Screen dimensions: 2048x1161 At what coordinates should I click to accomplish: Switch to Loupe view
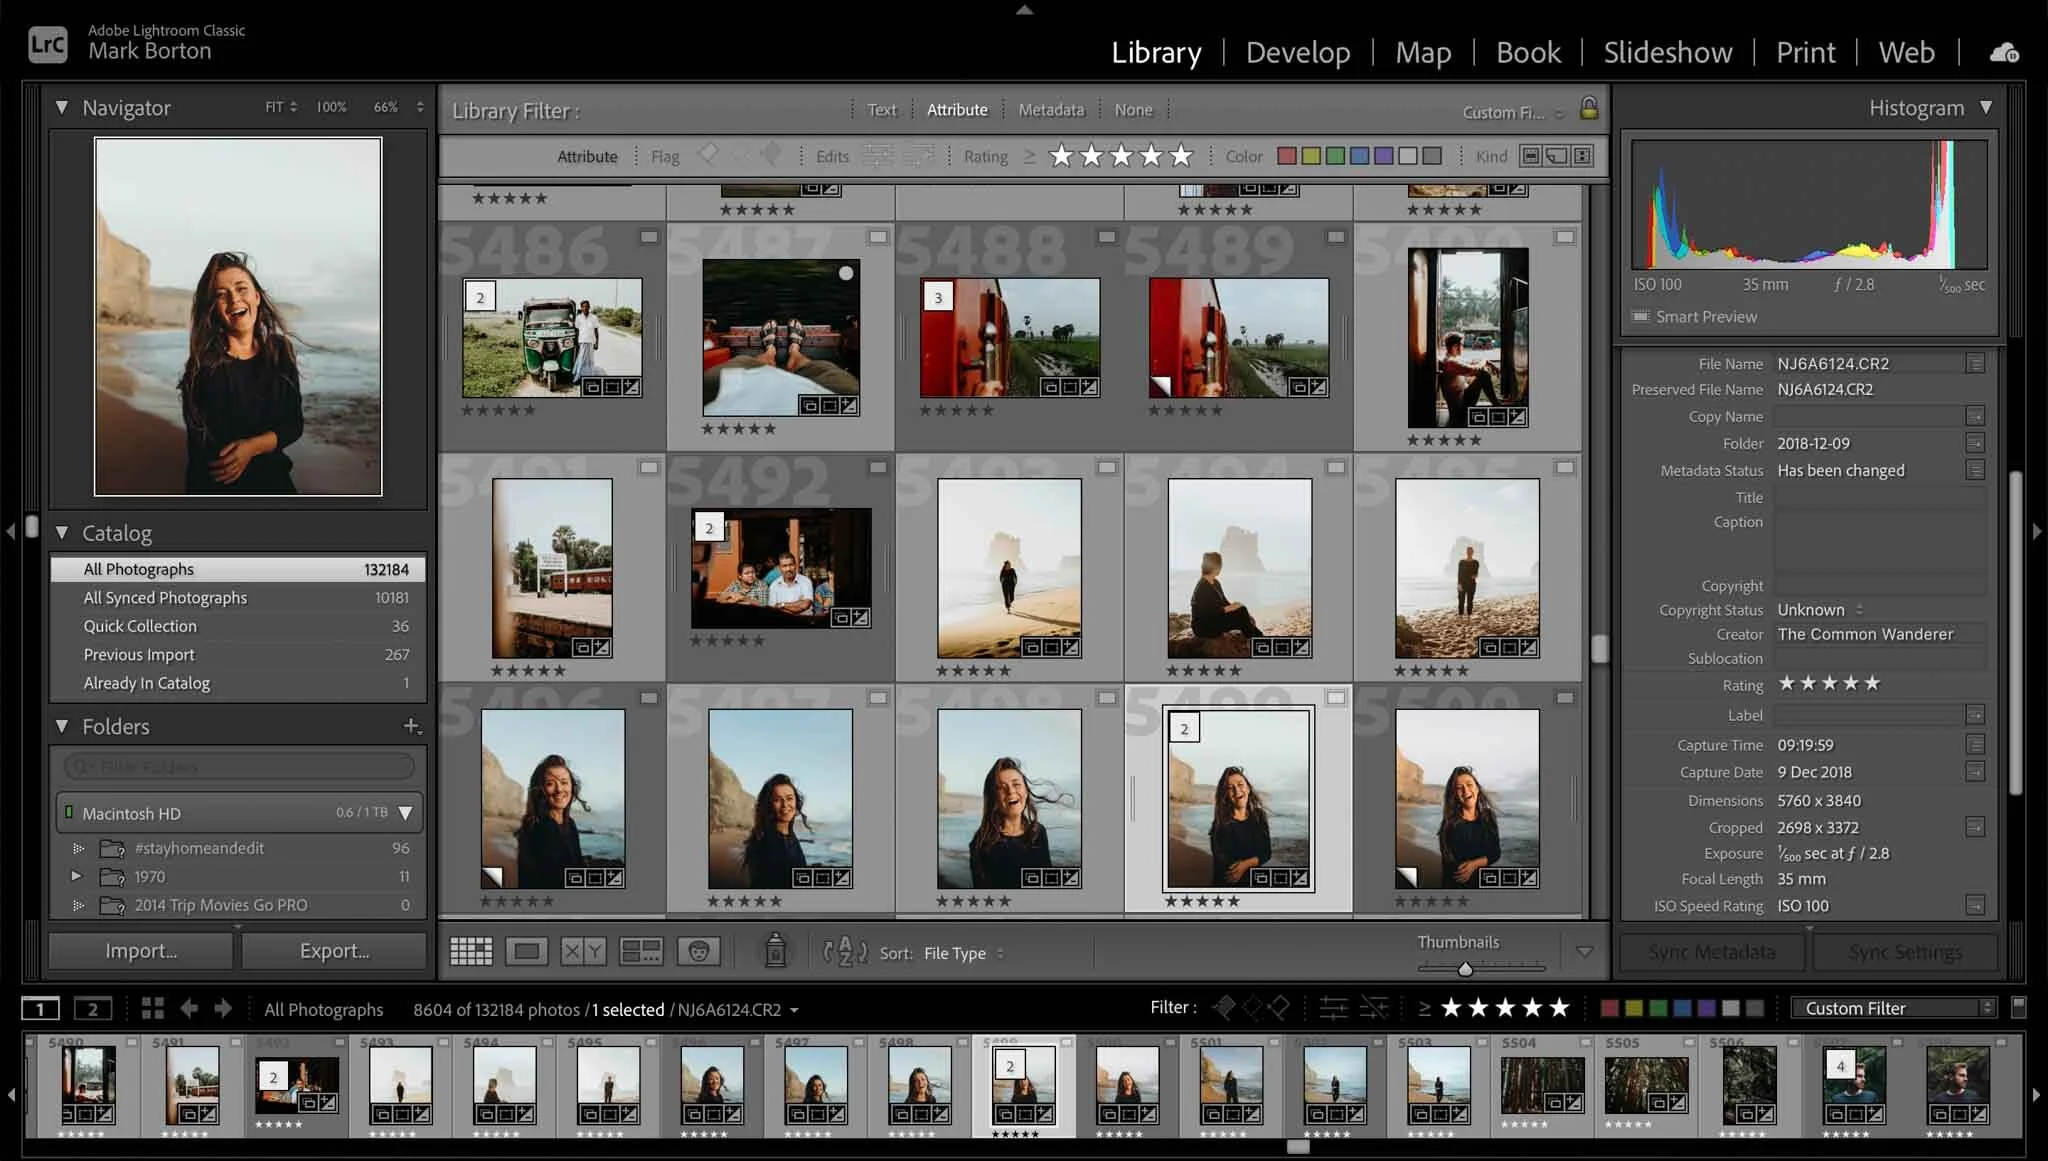(x=526, y=951)
